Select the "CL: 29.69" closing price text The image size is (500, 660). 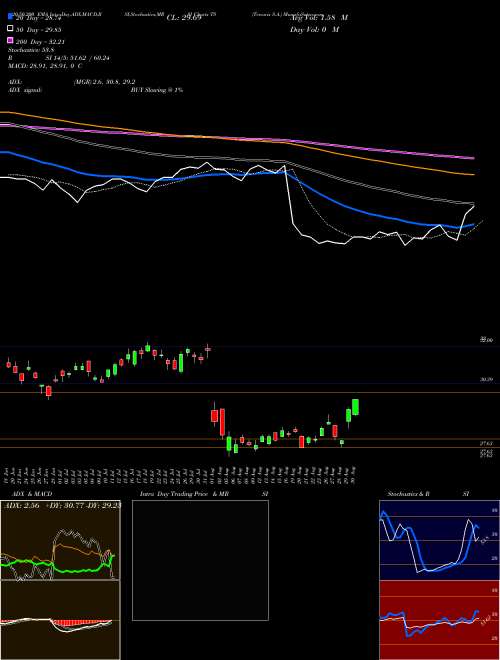[184, 18]
